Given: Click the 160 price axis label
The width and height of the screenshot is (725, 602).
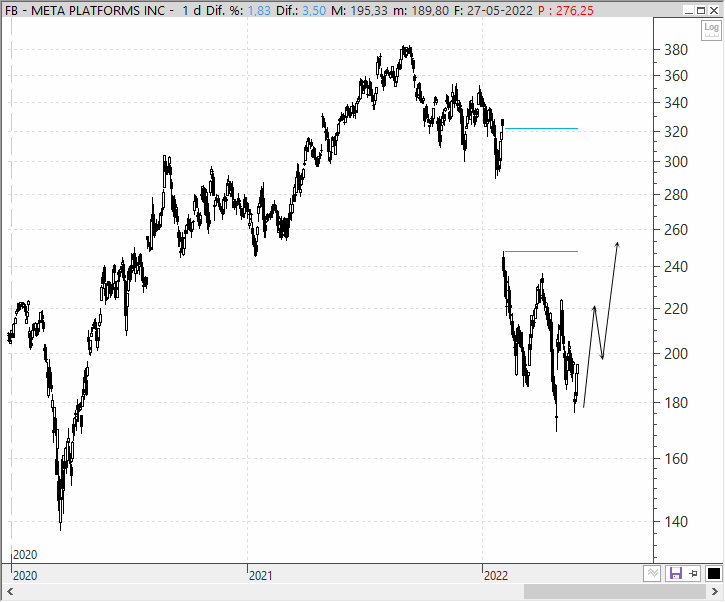Looking at the screenshot, I should click(676, 459).
